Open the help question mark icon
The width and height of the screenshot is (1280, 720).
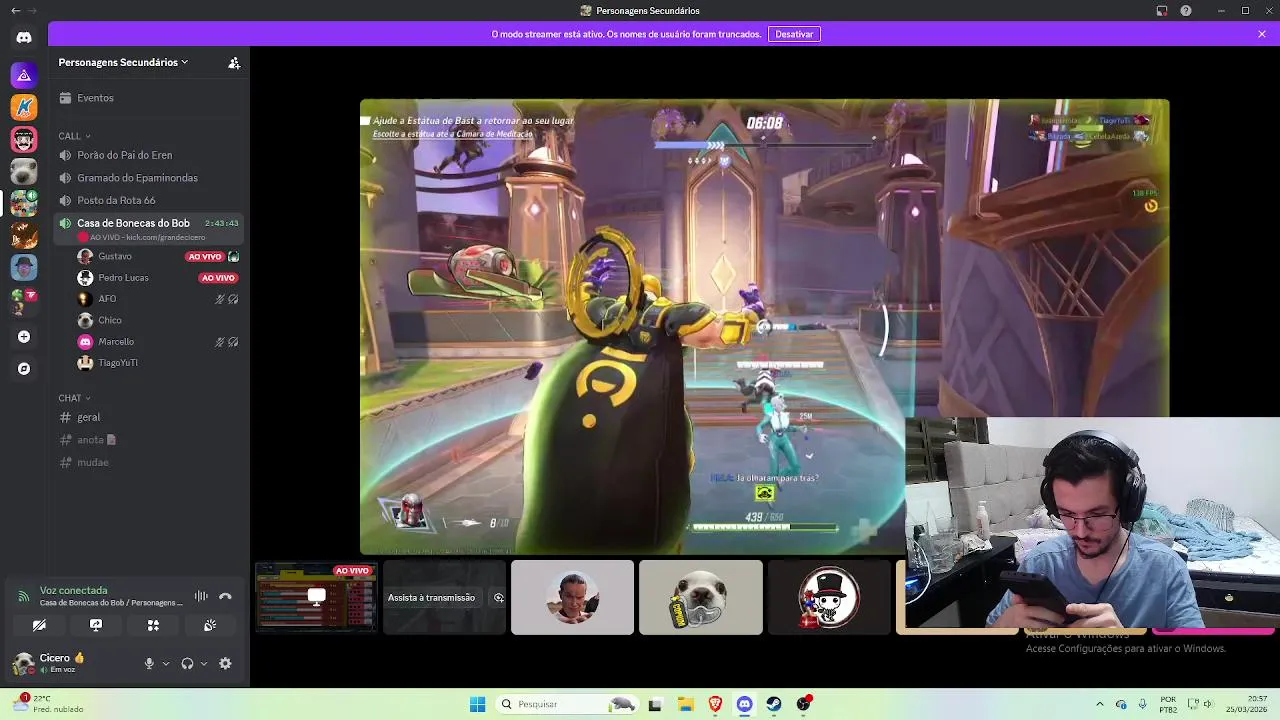click(x=1186, y=11)
